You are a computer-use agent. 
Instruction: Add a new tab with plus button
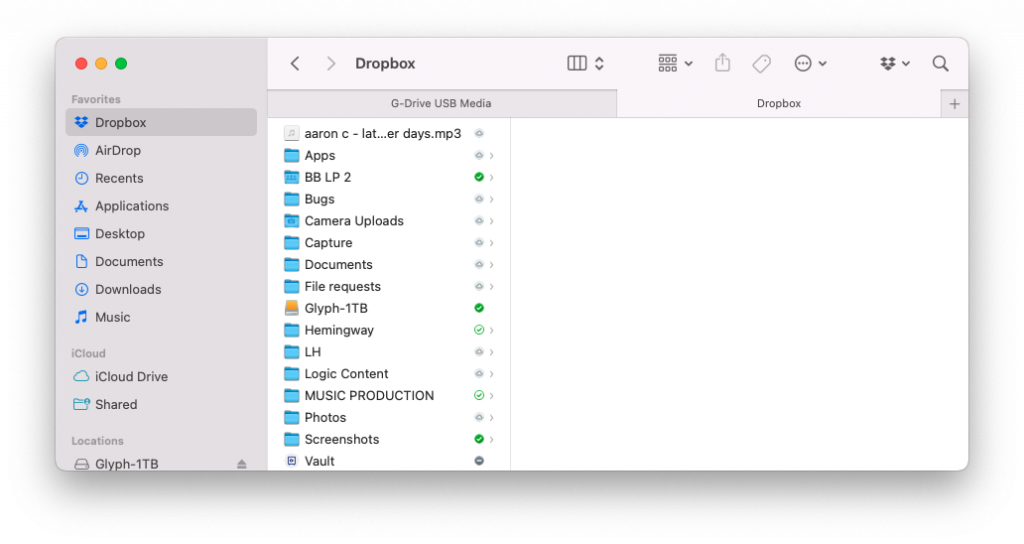tap(954, 104)
